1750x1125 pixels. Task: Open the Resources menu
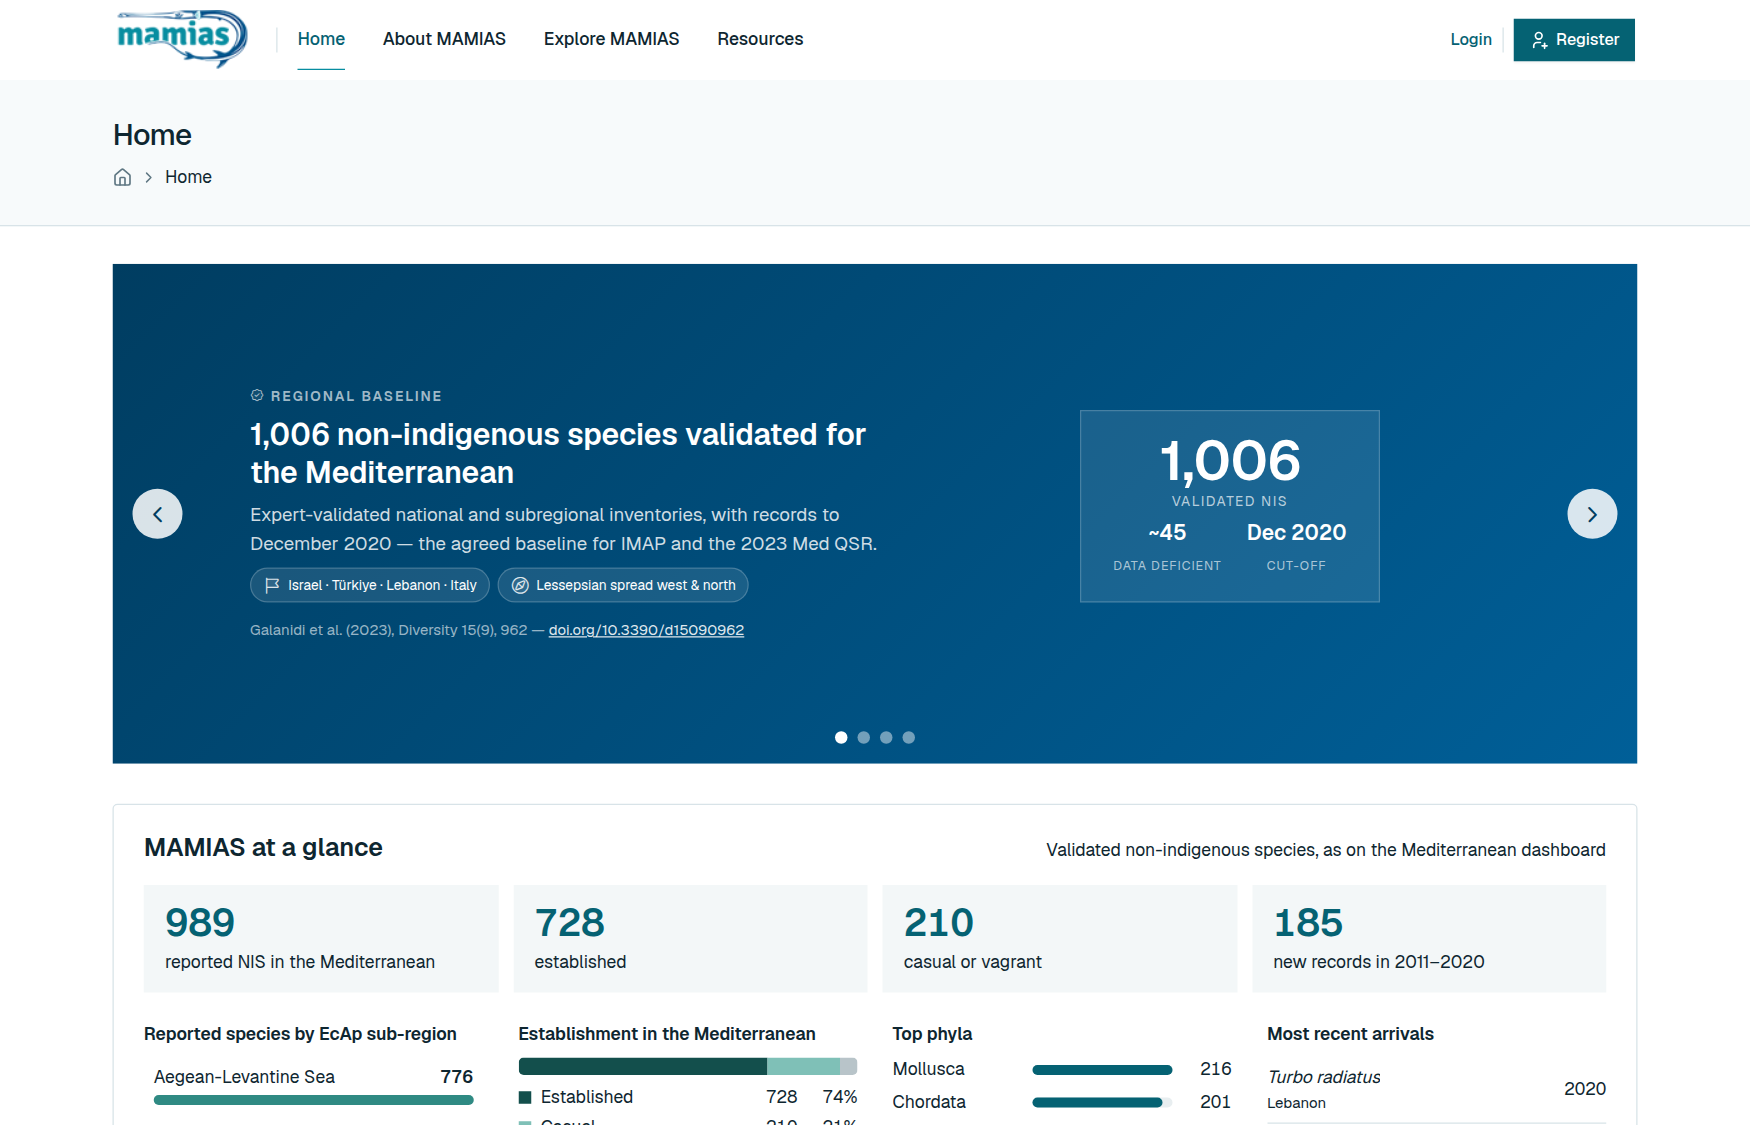[760, 39]
